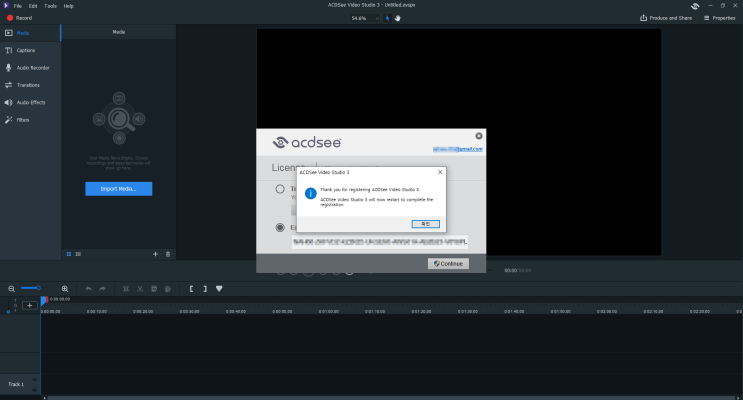
Task: Add a new track with plus button
Action: 29,305
